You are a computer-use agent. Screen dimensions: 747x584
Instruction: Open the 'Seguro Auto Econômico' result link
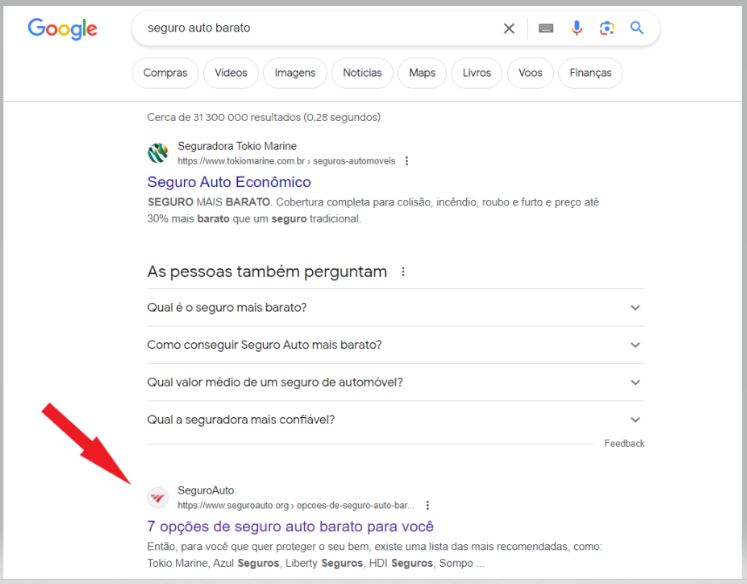tap(229, 182)
